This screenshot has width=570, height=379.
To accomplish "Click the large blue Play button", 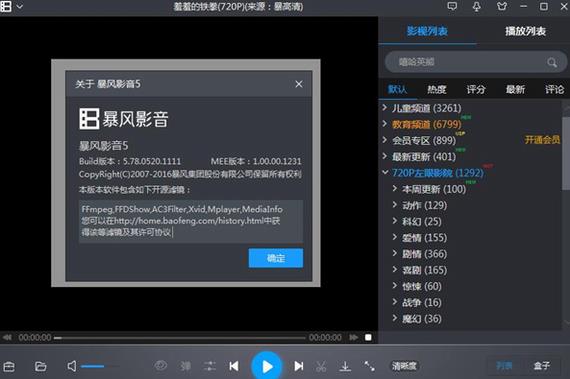I will coord(267,366).
